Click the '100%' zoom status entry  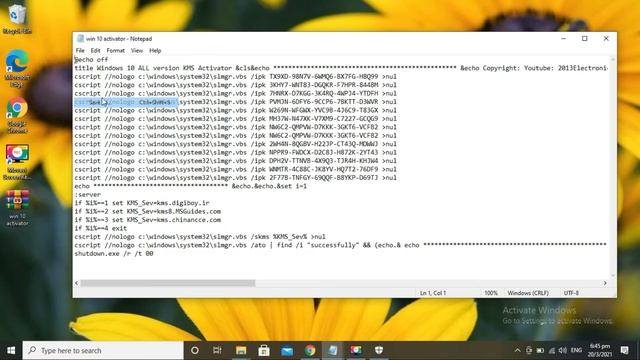pyautogui.click(x=491, y=293)
